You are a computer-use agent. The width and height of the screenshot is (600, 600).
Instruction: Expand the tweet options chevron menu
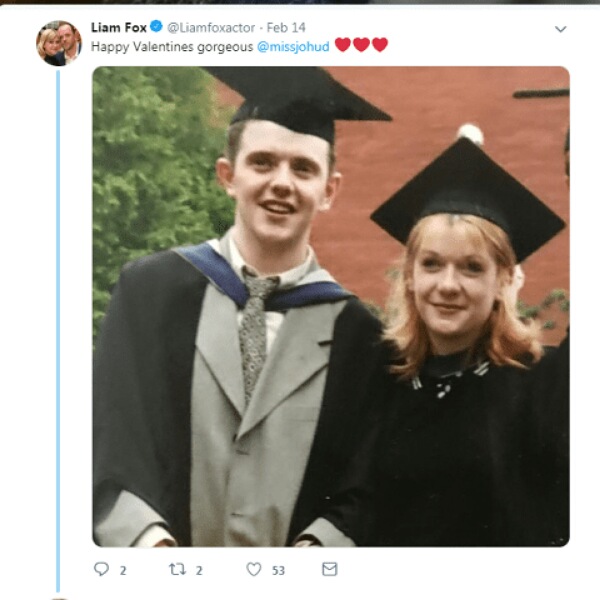tap(561, 29)
